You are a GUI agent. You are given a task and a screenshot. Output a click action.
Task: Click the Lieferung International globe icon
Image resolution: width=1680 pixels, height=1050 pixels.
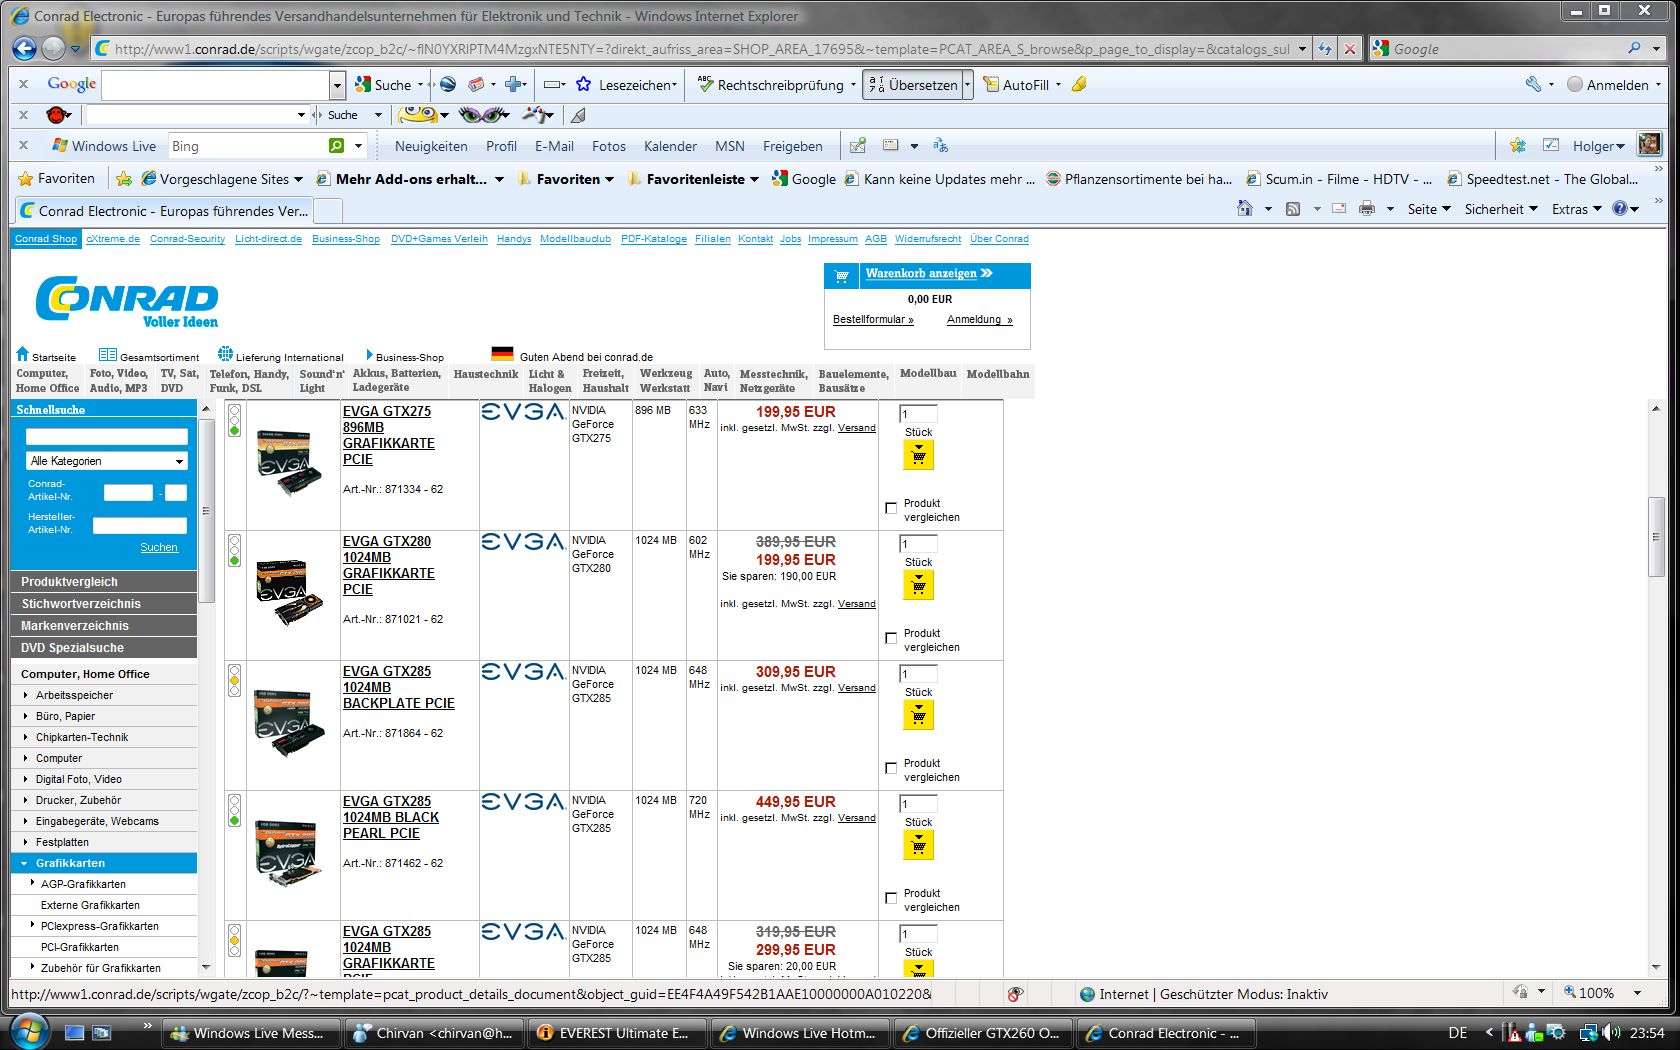pyautogui.click(x=225, y=354)
